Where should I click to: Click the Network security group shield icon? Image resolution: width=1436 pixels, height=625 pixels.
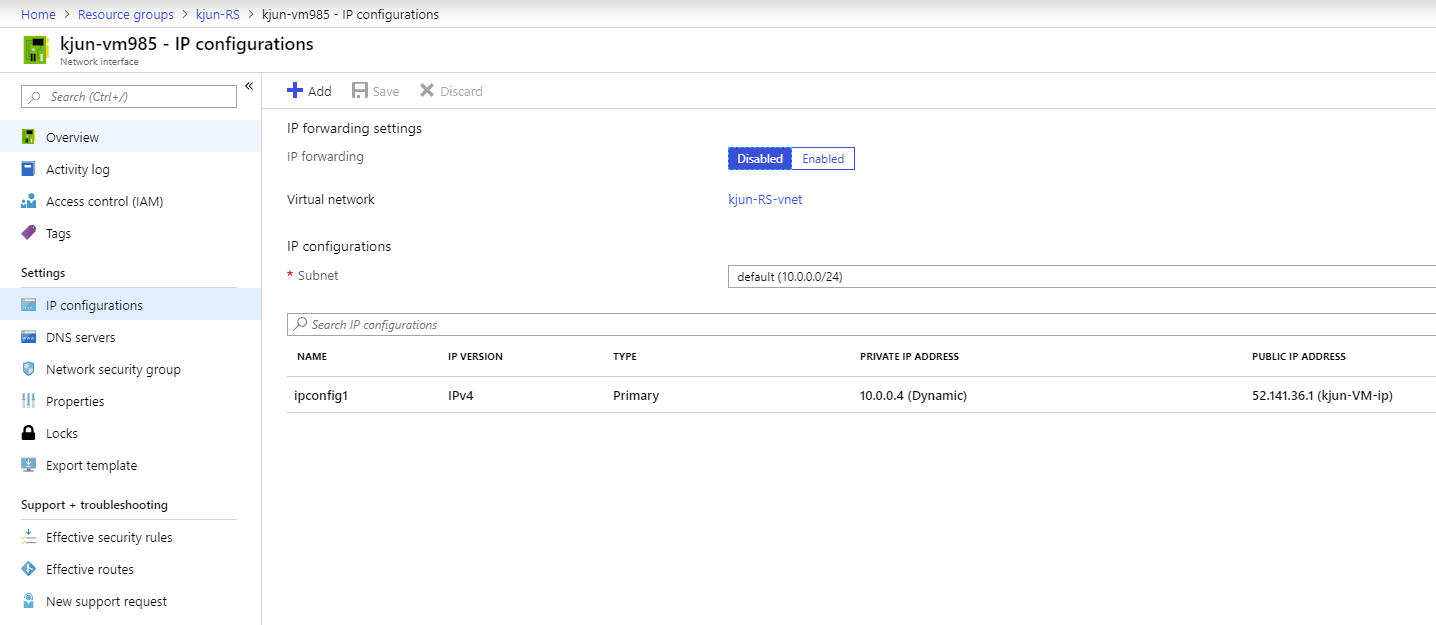[29, 369]
